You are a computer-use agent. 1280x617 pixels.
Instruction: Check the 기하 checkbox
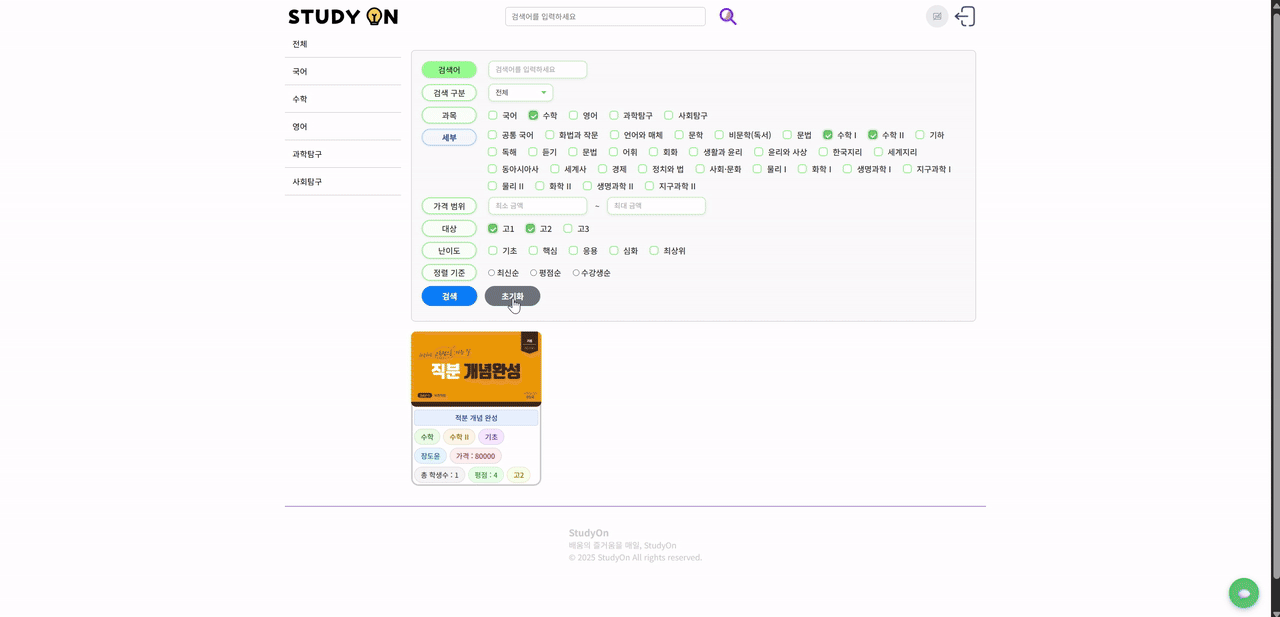(x=920, y=134)
